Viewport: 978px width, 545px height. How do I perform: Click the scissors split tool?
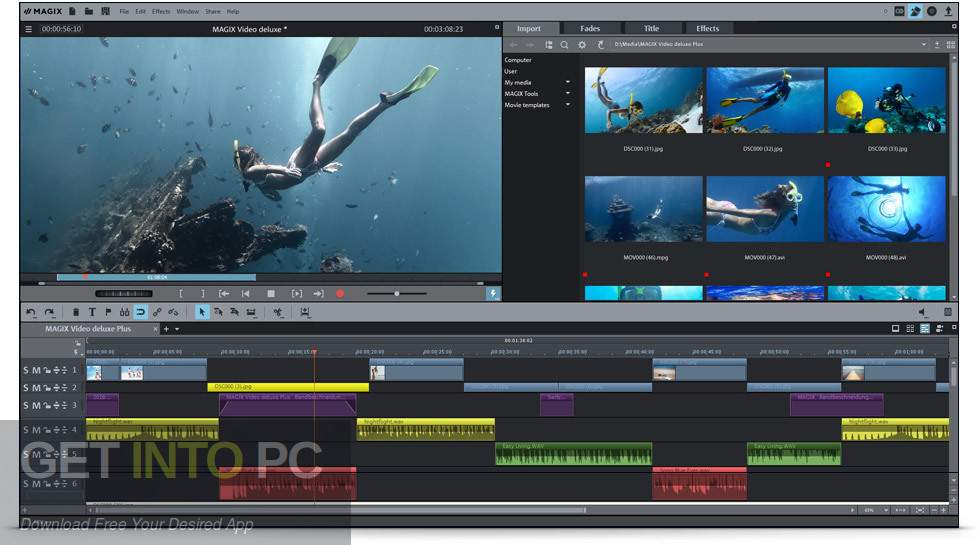click(278, 312)
